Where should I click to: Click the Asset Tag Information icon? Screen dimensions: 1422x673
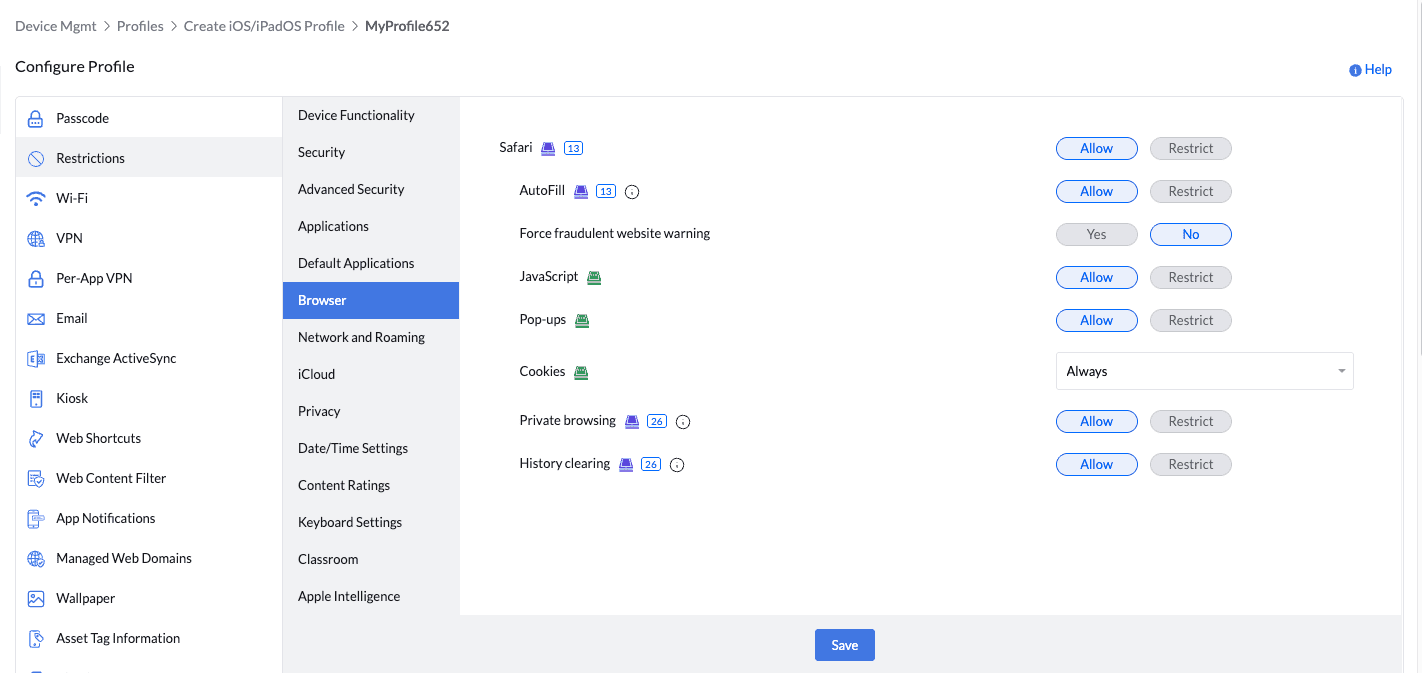click(36, 638)
